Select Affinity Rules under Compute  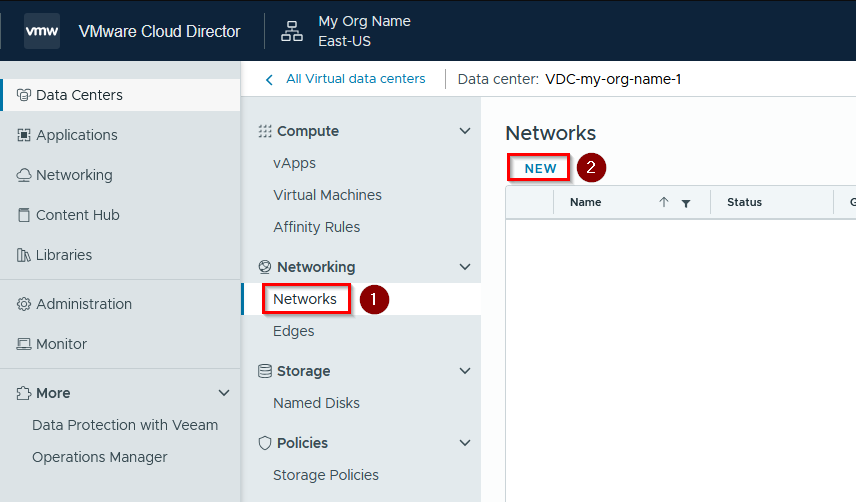click(317, 227)
